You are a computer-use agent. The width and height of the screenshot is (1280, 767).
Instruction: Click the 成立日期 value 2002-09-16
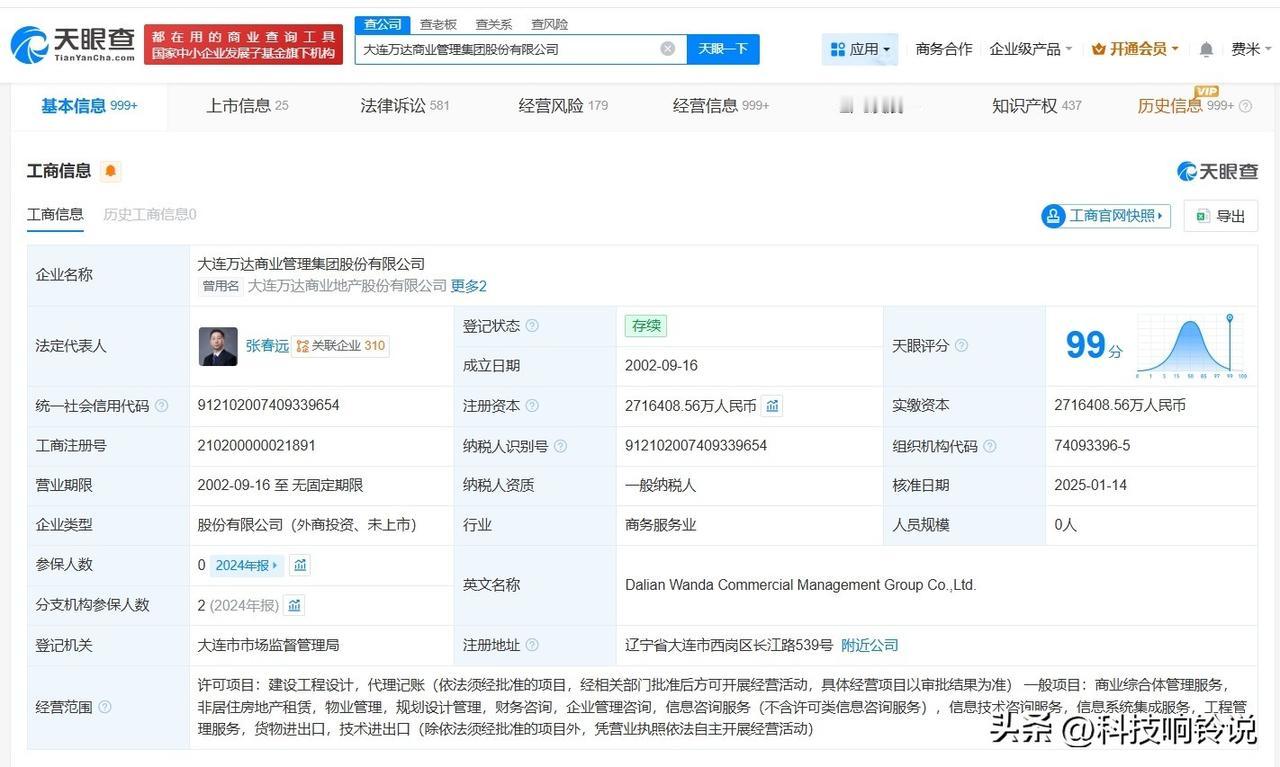pos(662,366)
